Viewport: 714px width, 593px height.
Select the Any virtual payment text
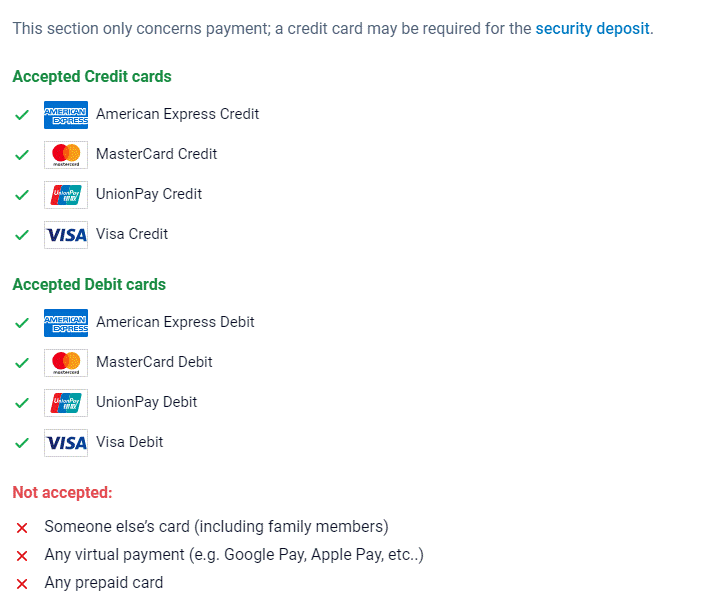(234, 554)
